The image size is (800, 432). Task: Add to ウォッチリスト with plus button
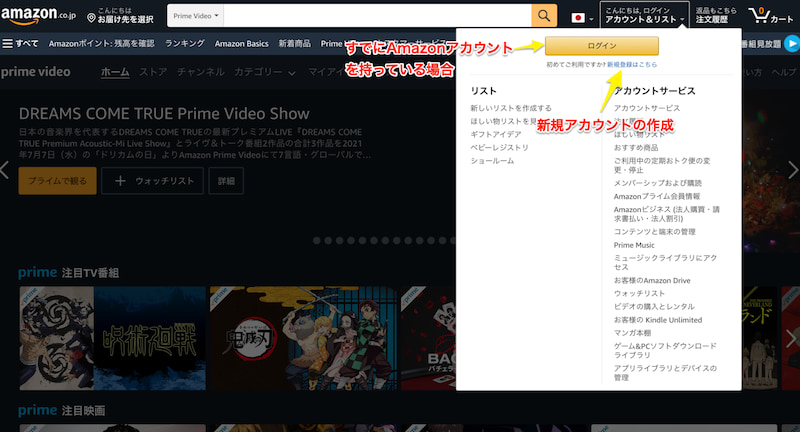pyautogui.click(x=152, y=181)
